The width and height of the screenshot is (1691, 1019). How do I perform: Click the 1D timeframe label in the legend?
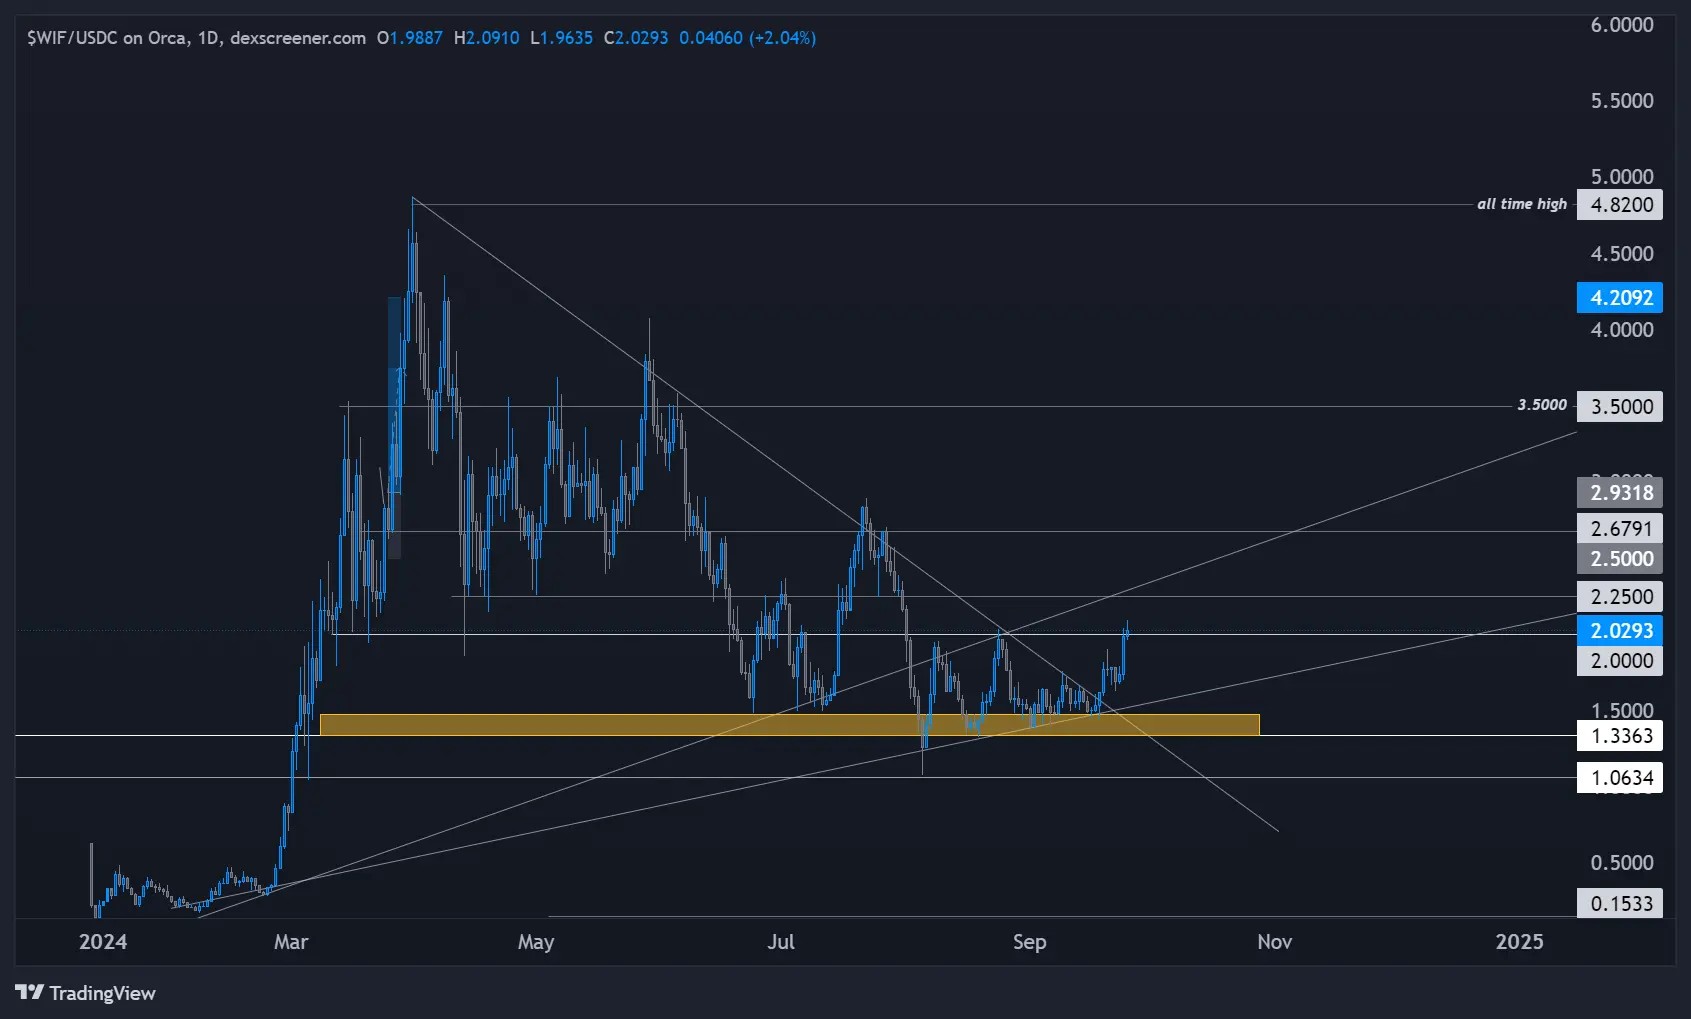click(207, 38)
